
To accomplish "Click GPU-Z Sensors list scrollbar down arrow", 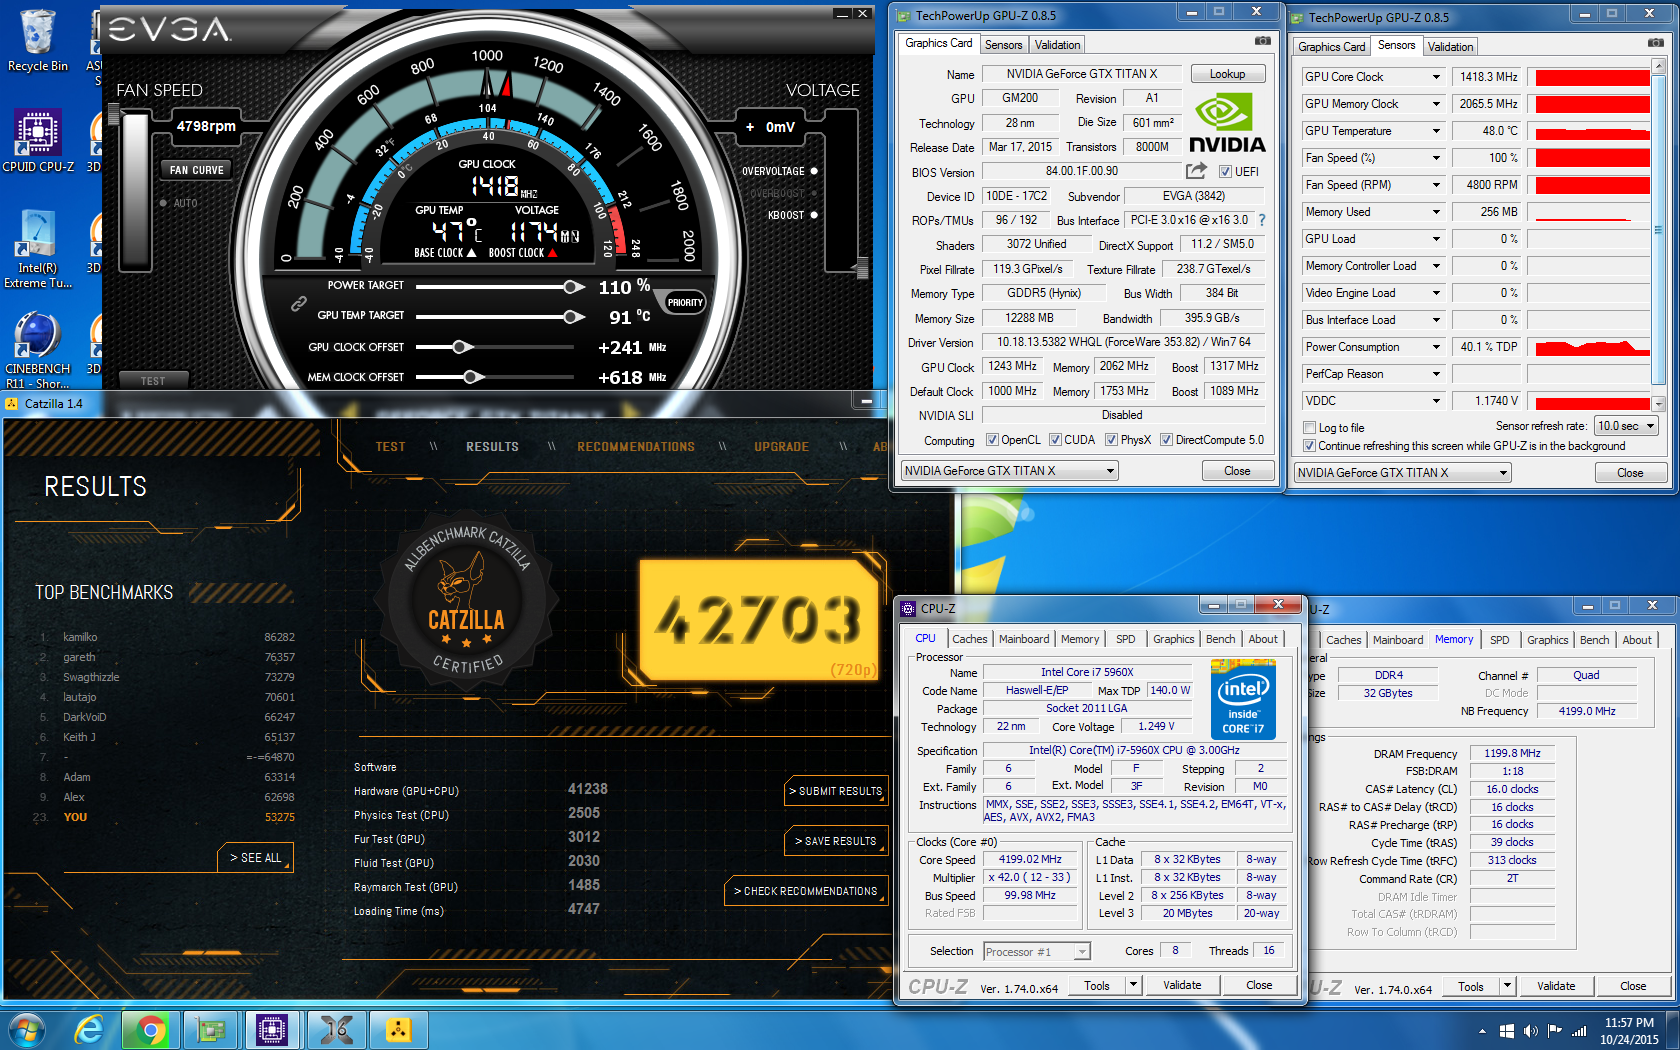I will [x=1659, y=404].
